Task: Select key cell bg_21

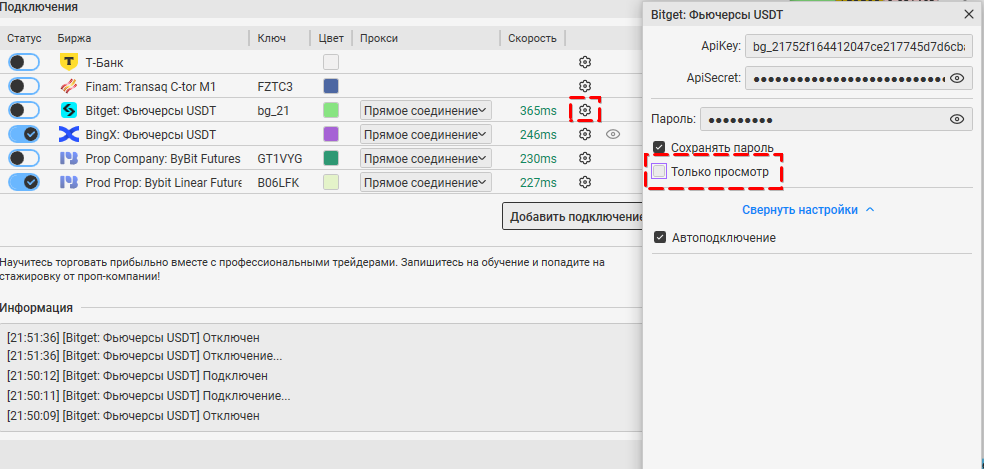Action: (273, 111)
